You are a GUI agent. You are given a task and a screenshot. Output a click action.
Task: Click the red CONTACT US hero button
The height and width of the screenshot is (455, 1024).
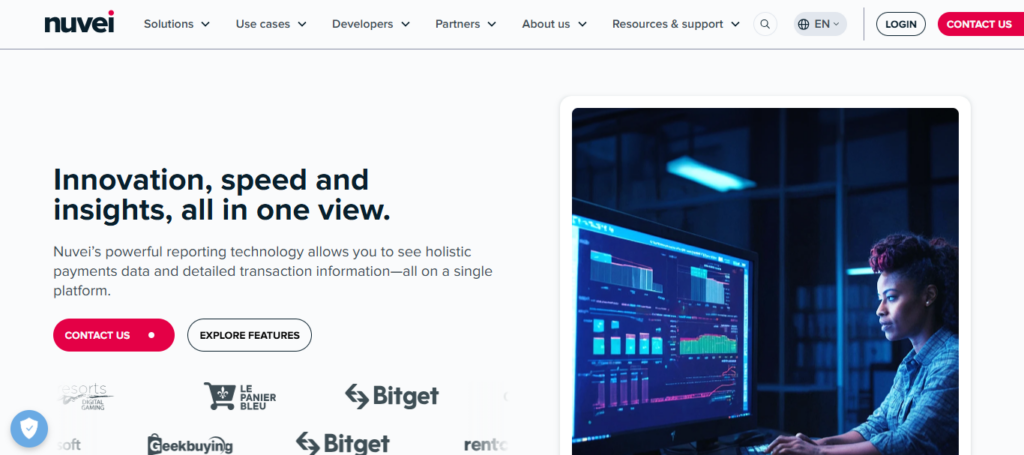coord(114,335)
